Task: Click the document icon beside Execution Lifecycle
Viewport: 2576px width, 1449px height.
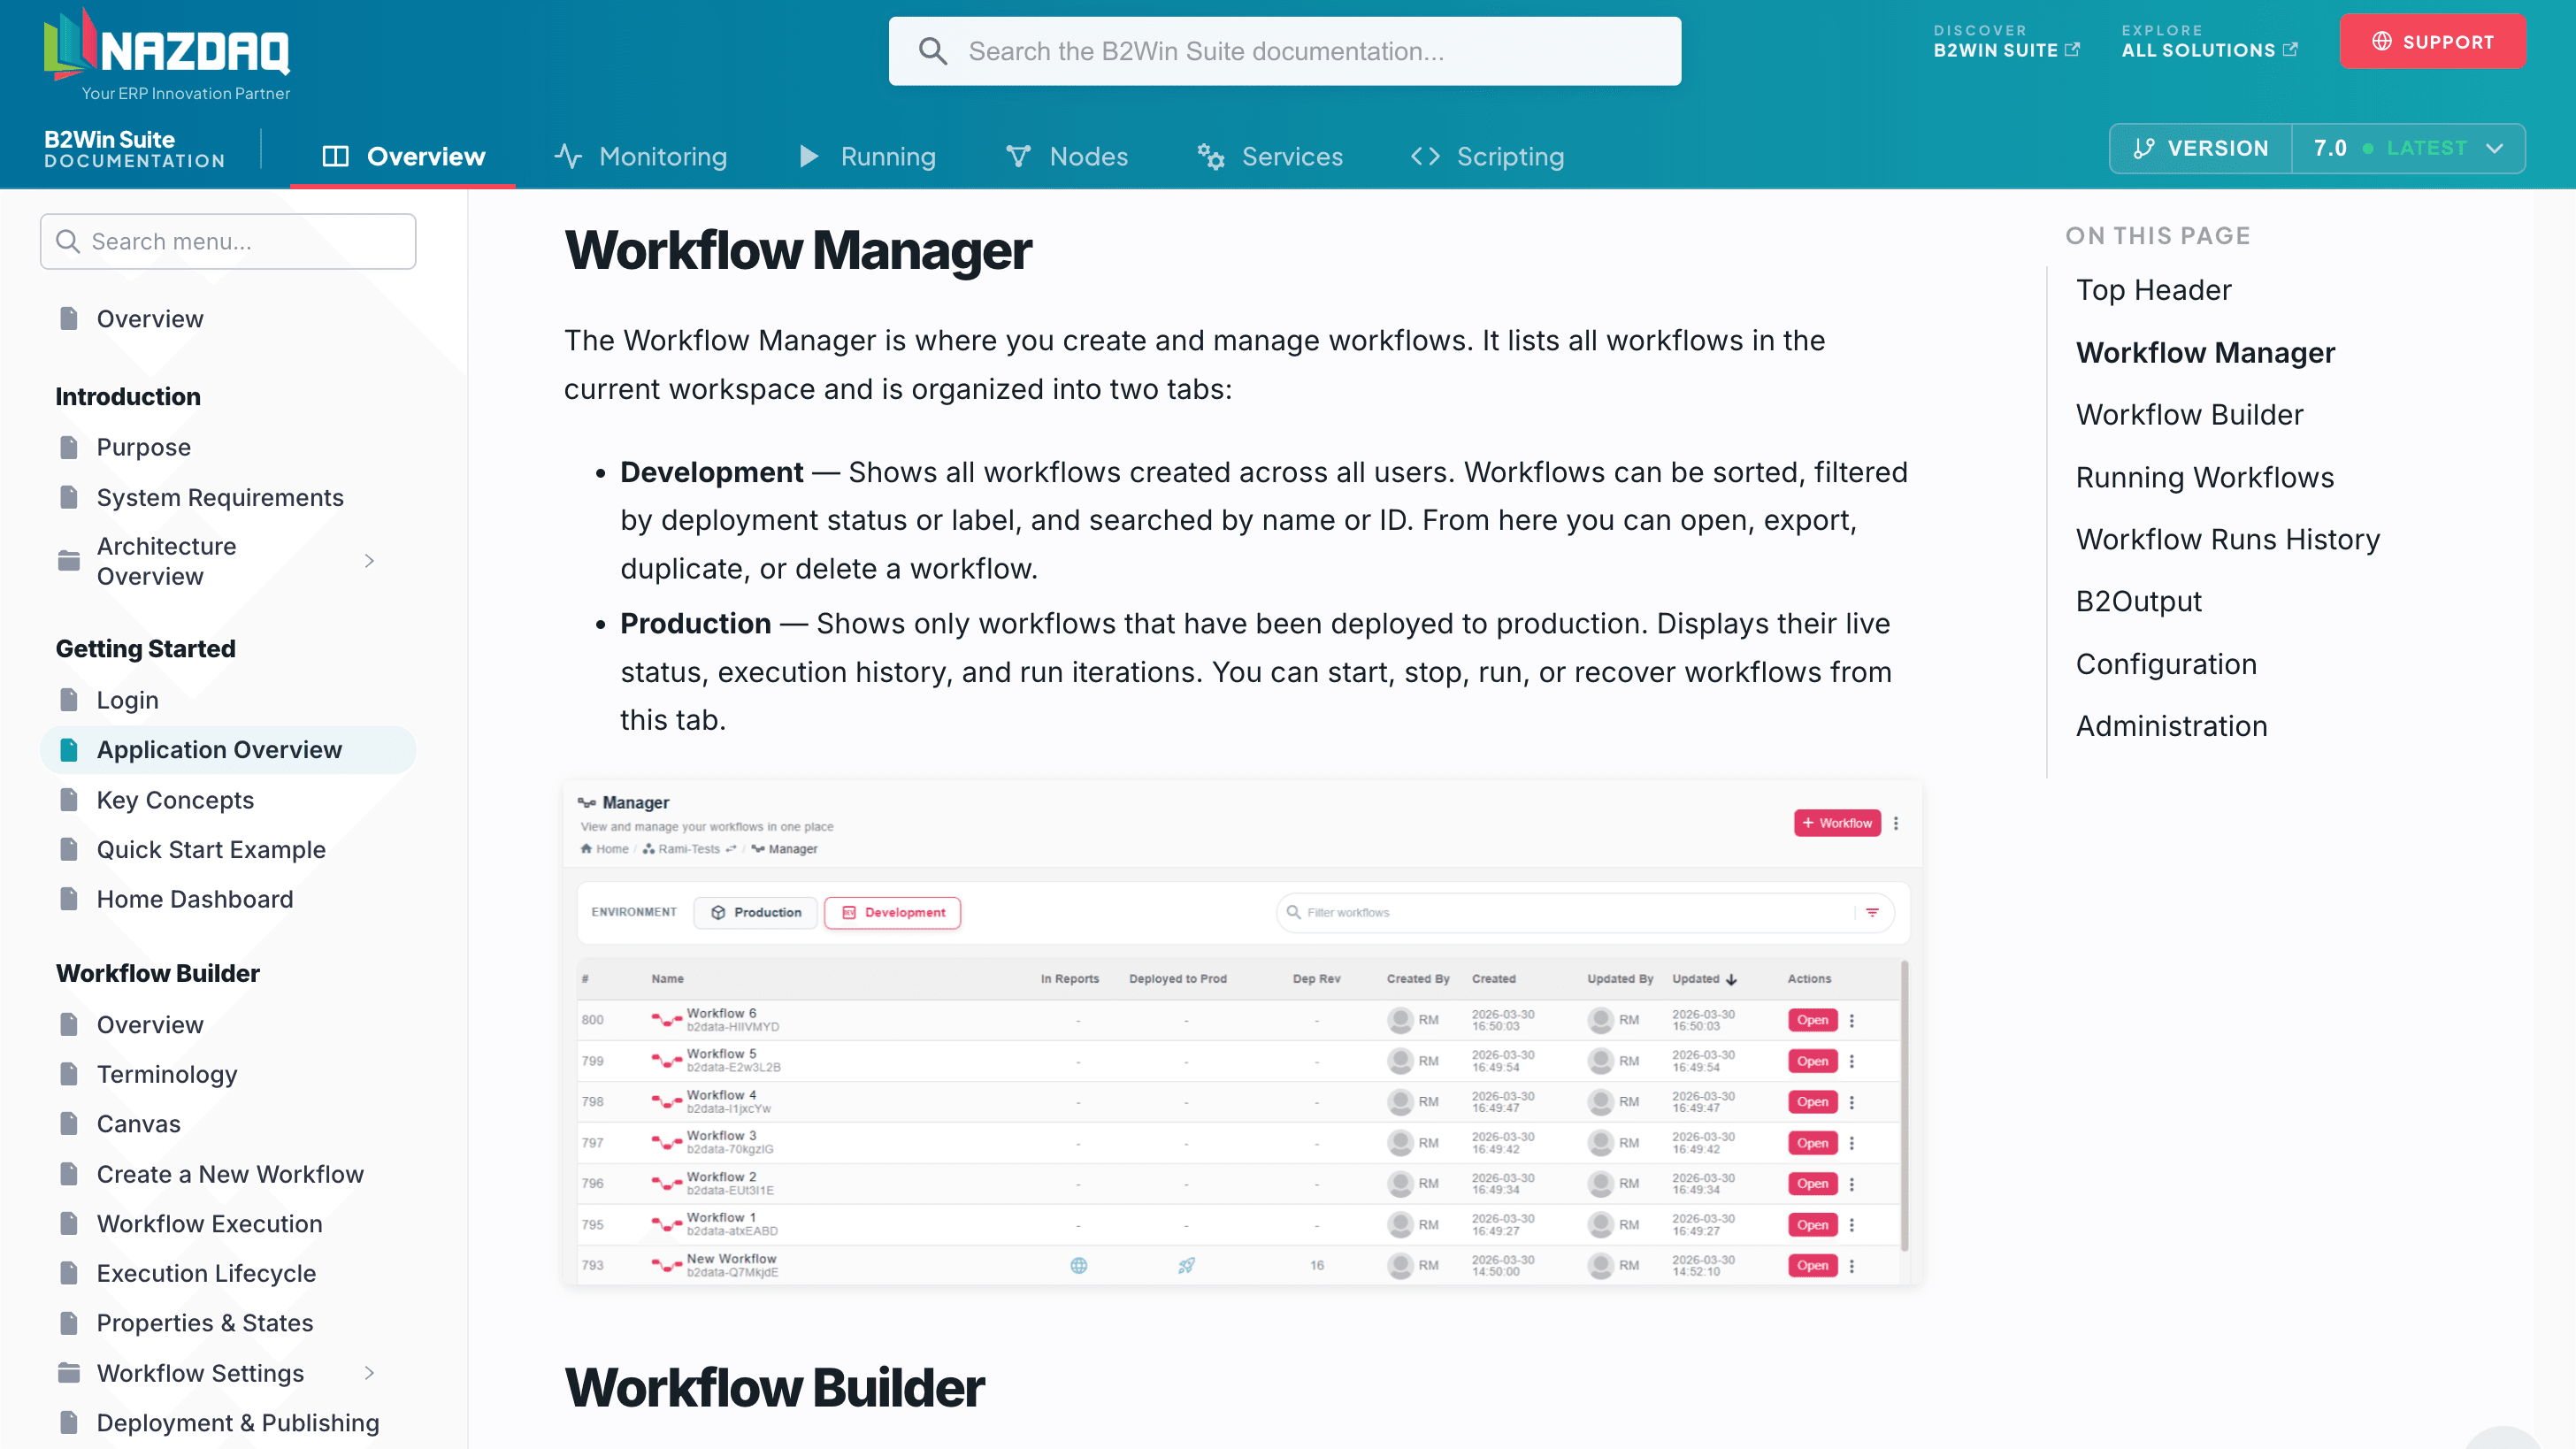Action: coord(69,1273)
